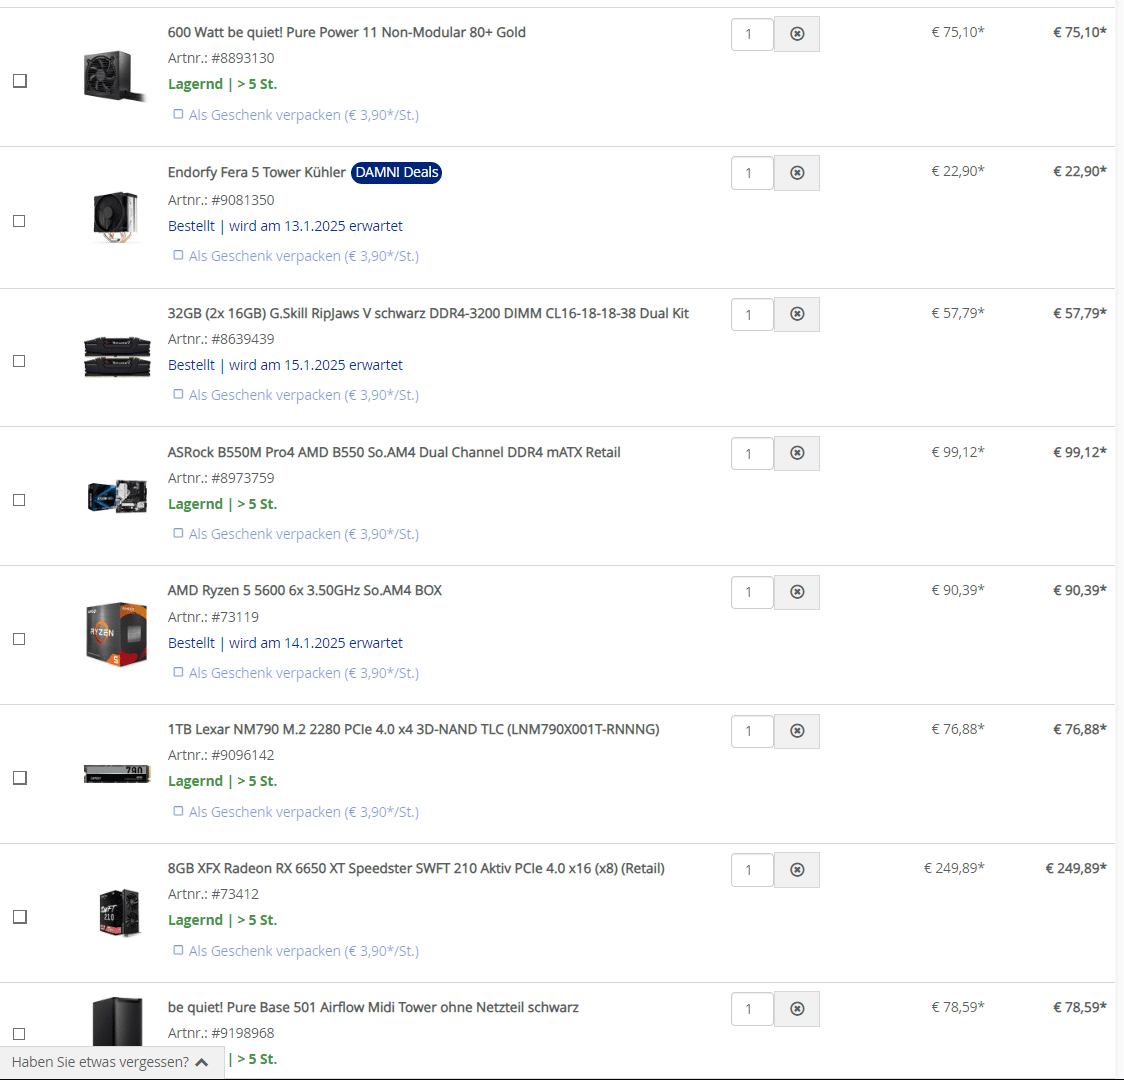Open the 600 Watt be quiet! Pure Power 11 product link
This screenshot has height=1080, width=1124.
pos(346,32)
